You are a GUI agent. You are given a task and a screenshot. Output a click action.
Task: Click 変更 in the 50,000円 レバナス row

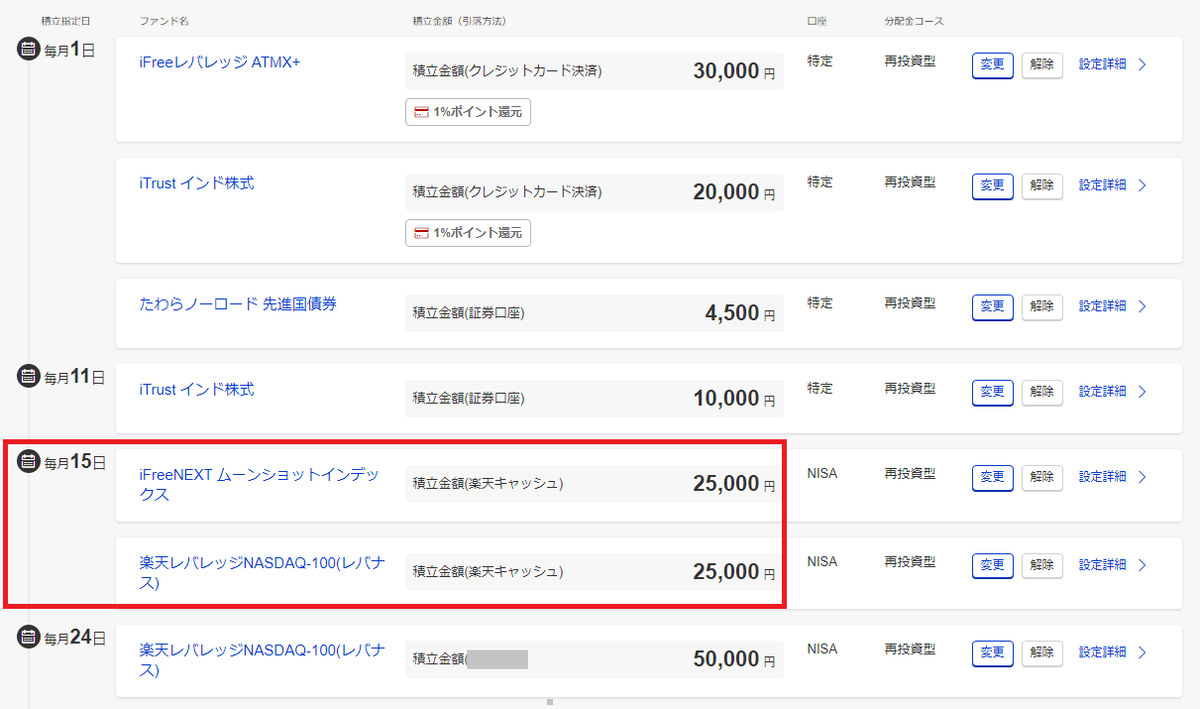pyautogui.click(x=992, y=654)
